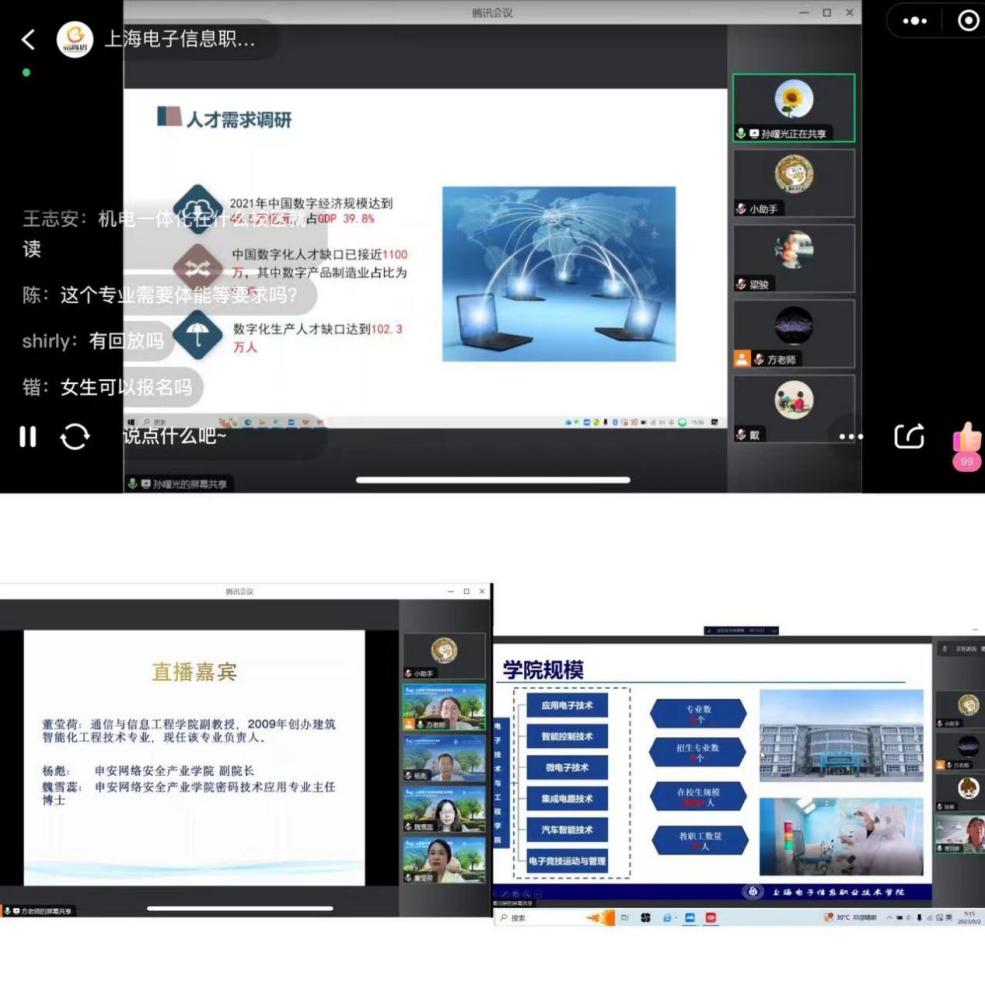Open channel page "上海电子信息职..."
This screenshot has height=985, width=985.
tap(180, 39)
